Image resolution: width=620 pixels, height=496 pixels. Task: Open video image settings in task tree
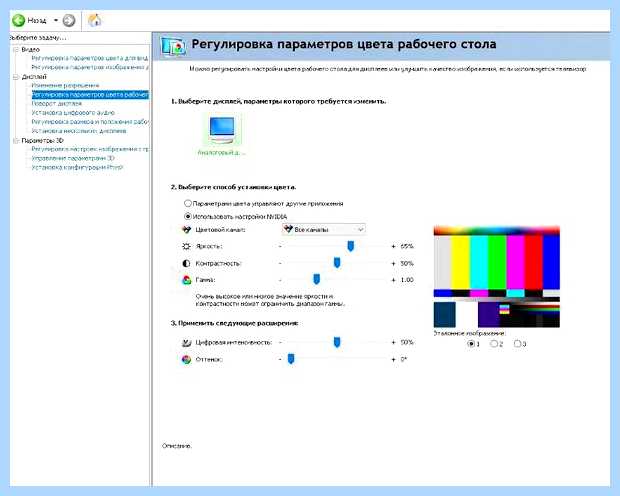[x=90, y=67]
